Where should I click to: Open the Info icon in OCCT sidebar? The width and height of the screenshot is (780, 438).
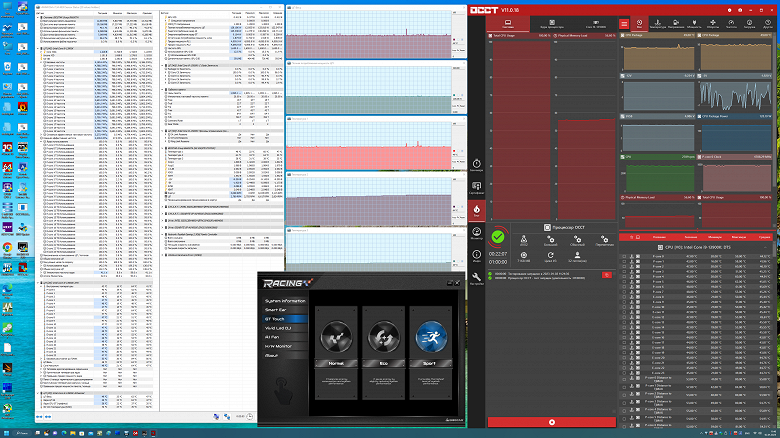(x=476, y=255)
